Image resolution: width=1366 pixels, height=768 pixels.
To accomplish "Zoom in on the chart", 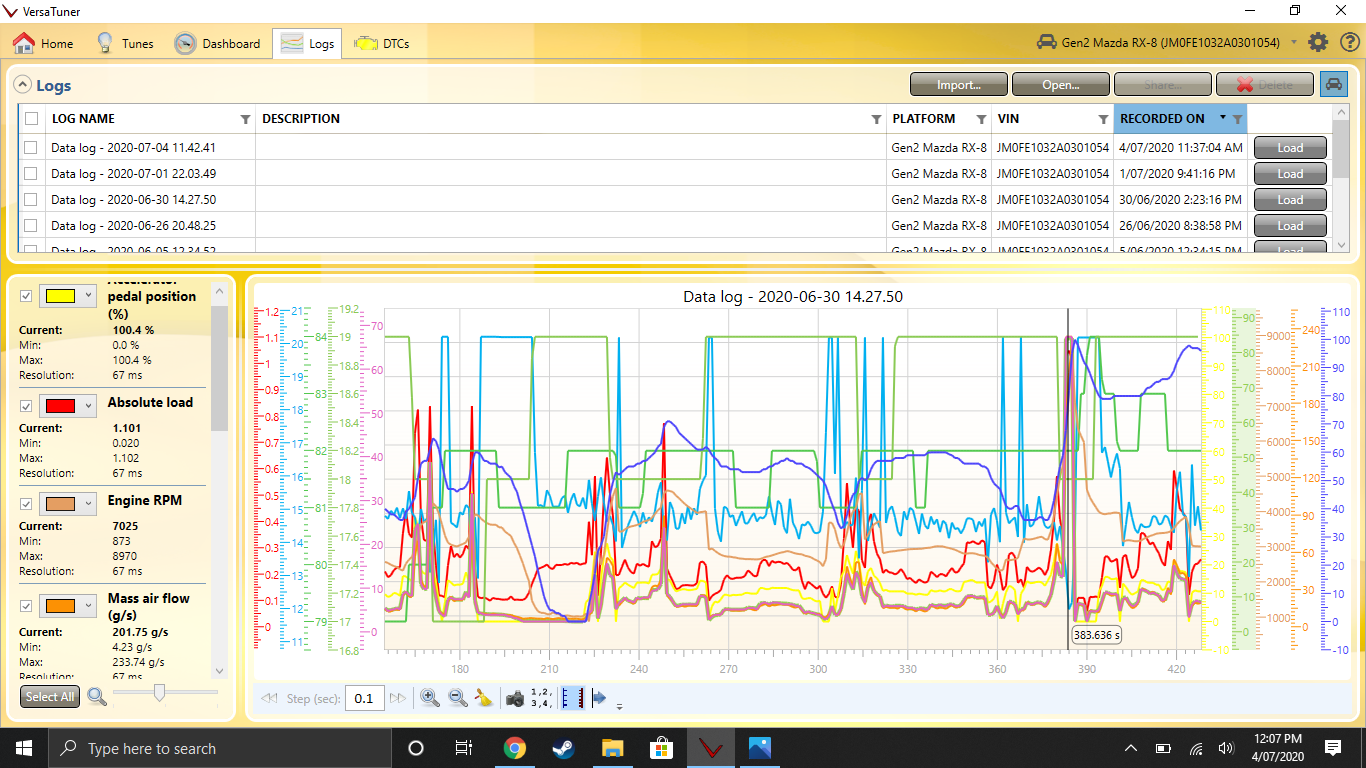I will pos(430,698).
